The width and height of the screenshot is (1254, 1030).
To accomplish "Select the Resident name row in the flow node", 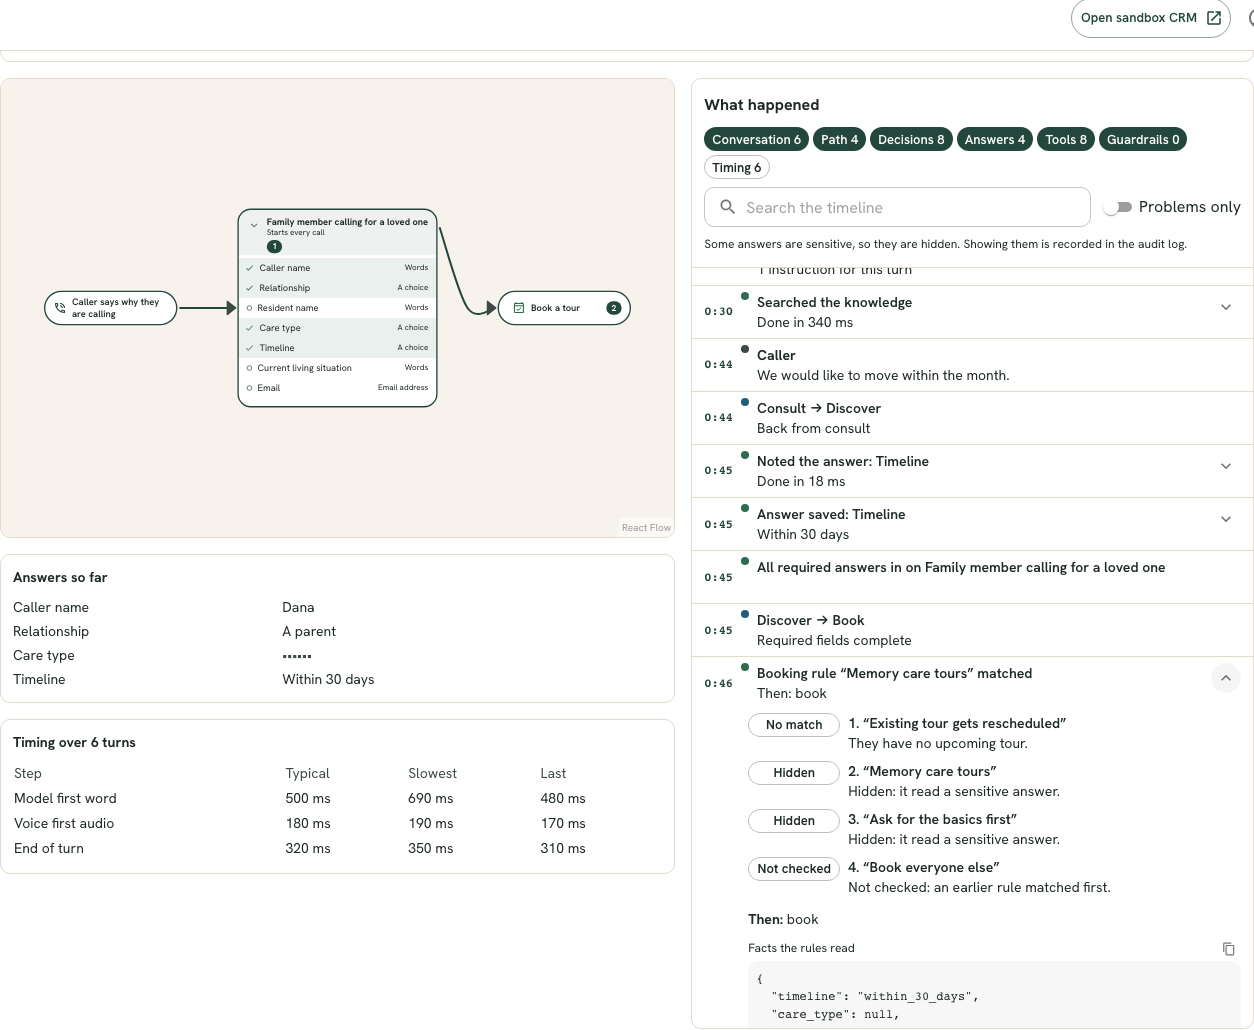I will click(338, 308).
